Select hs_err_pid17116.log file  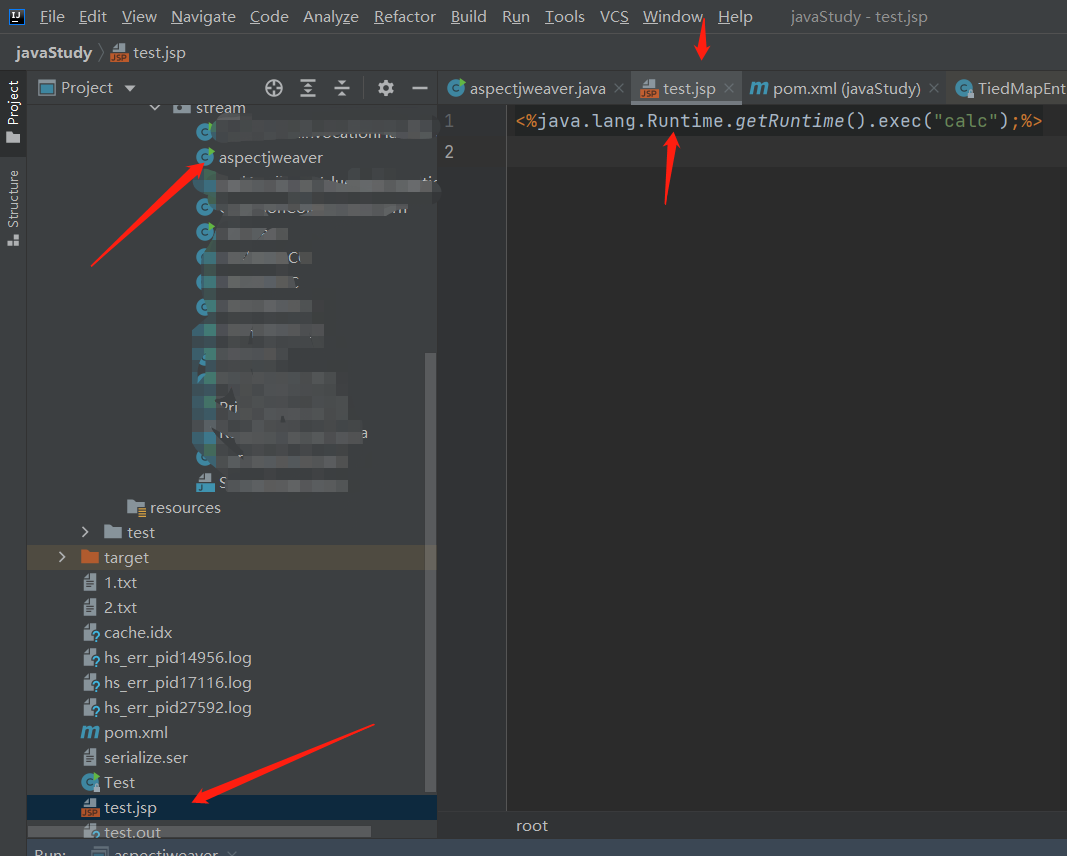[x=178, y=682]
